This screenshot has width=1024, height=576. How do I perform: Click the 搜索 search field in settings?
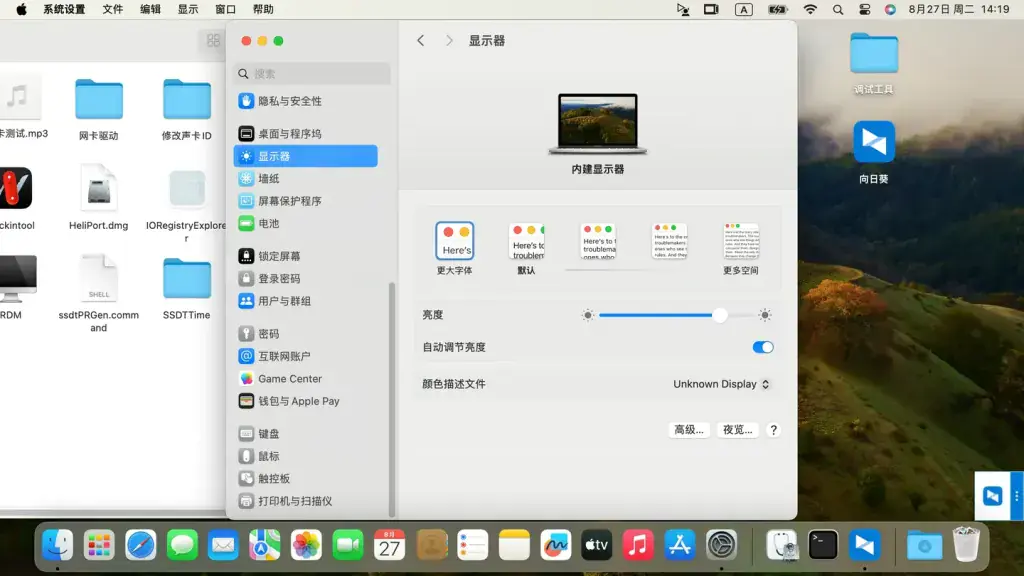[312, 74]
